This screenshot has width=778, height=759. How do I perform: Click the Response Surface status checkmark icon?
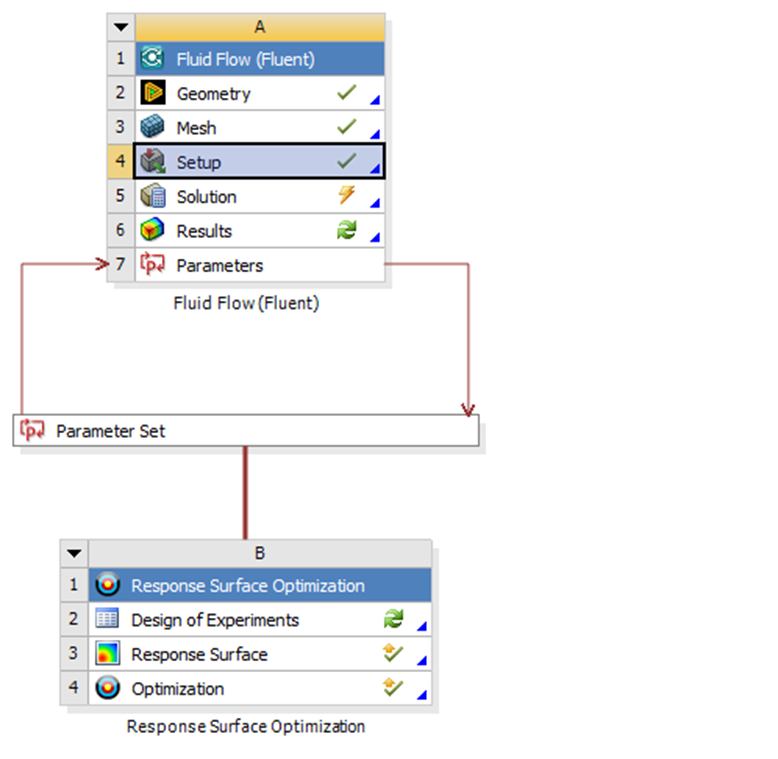tap(392, 653)
